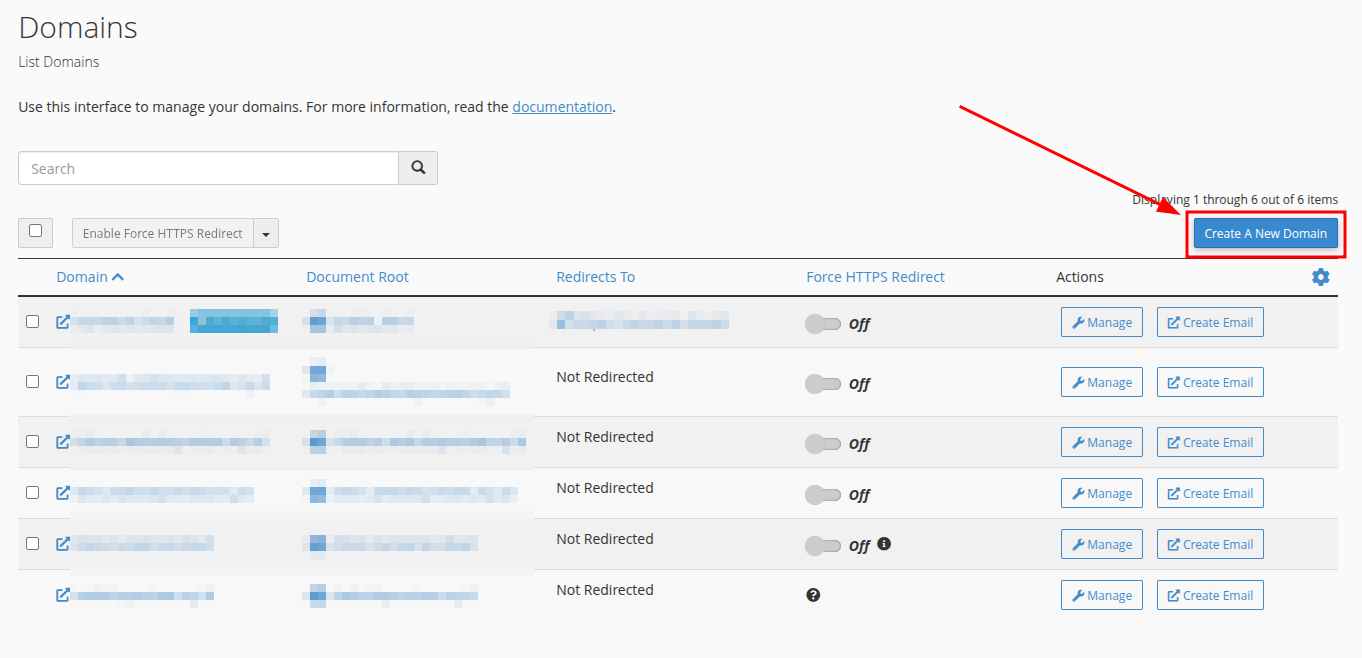Click the Create A New Domain button
The image size is (1362, 658).
coord(1265,233)
